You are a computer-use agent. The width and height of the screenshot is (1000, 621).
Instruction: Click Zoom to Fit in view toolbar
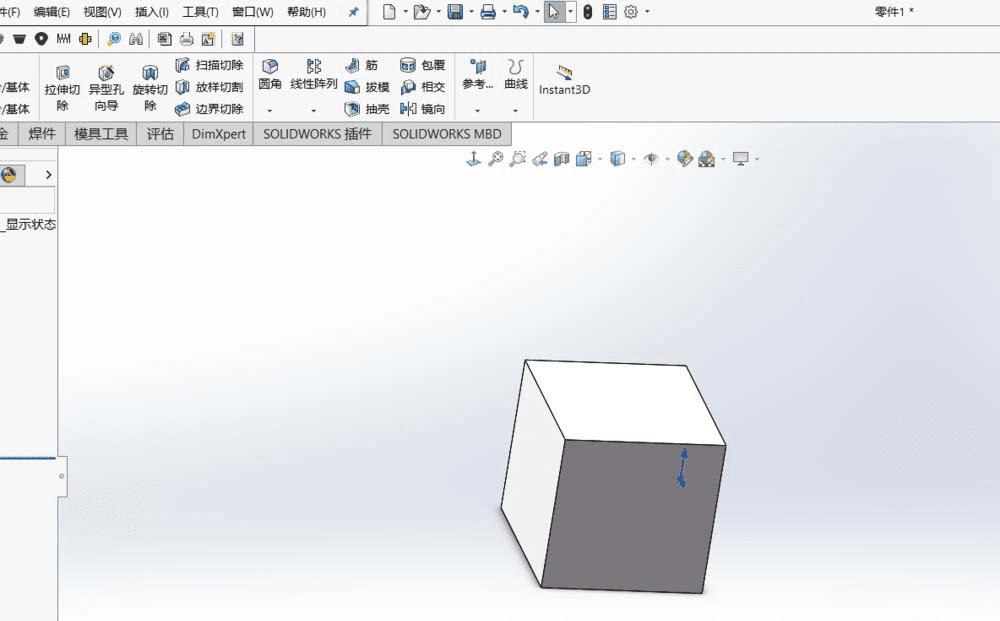(496, 159)
